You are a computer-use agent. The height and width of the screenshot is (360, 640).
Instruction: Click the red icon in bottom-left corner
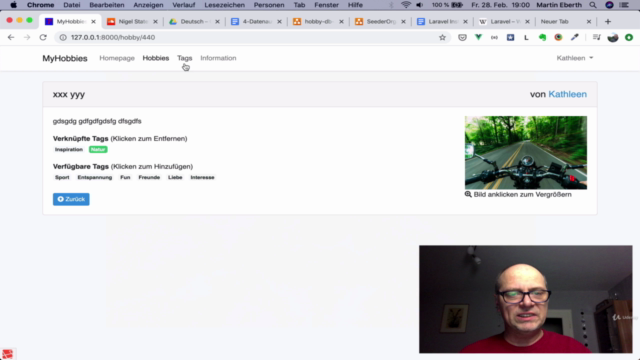tap(7, 353)
